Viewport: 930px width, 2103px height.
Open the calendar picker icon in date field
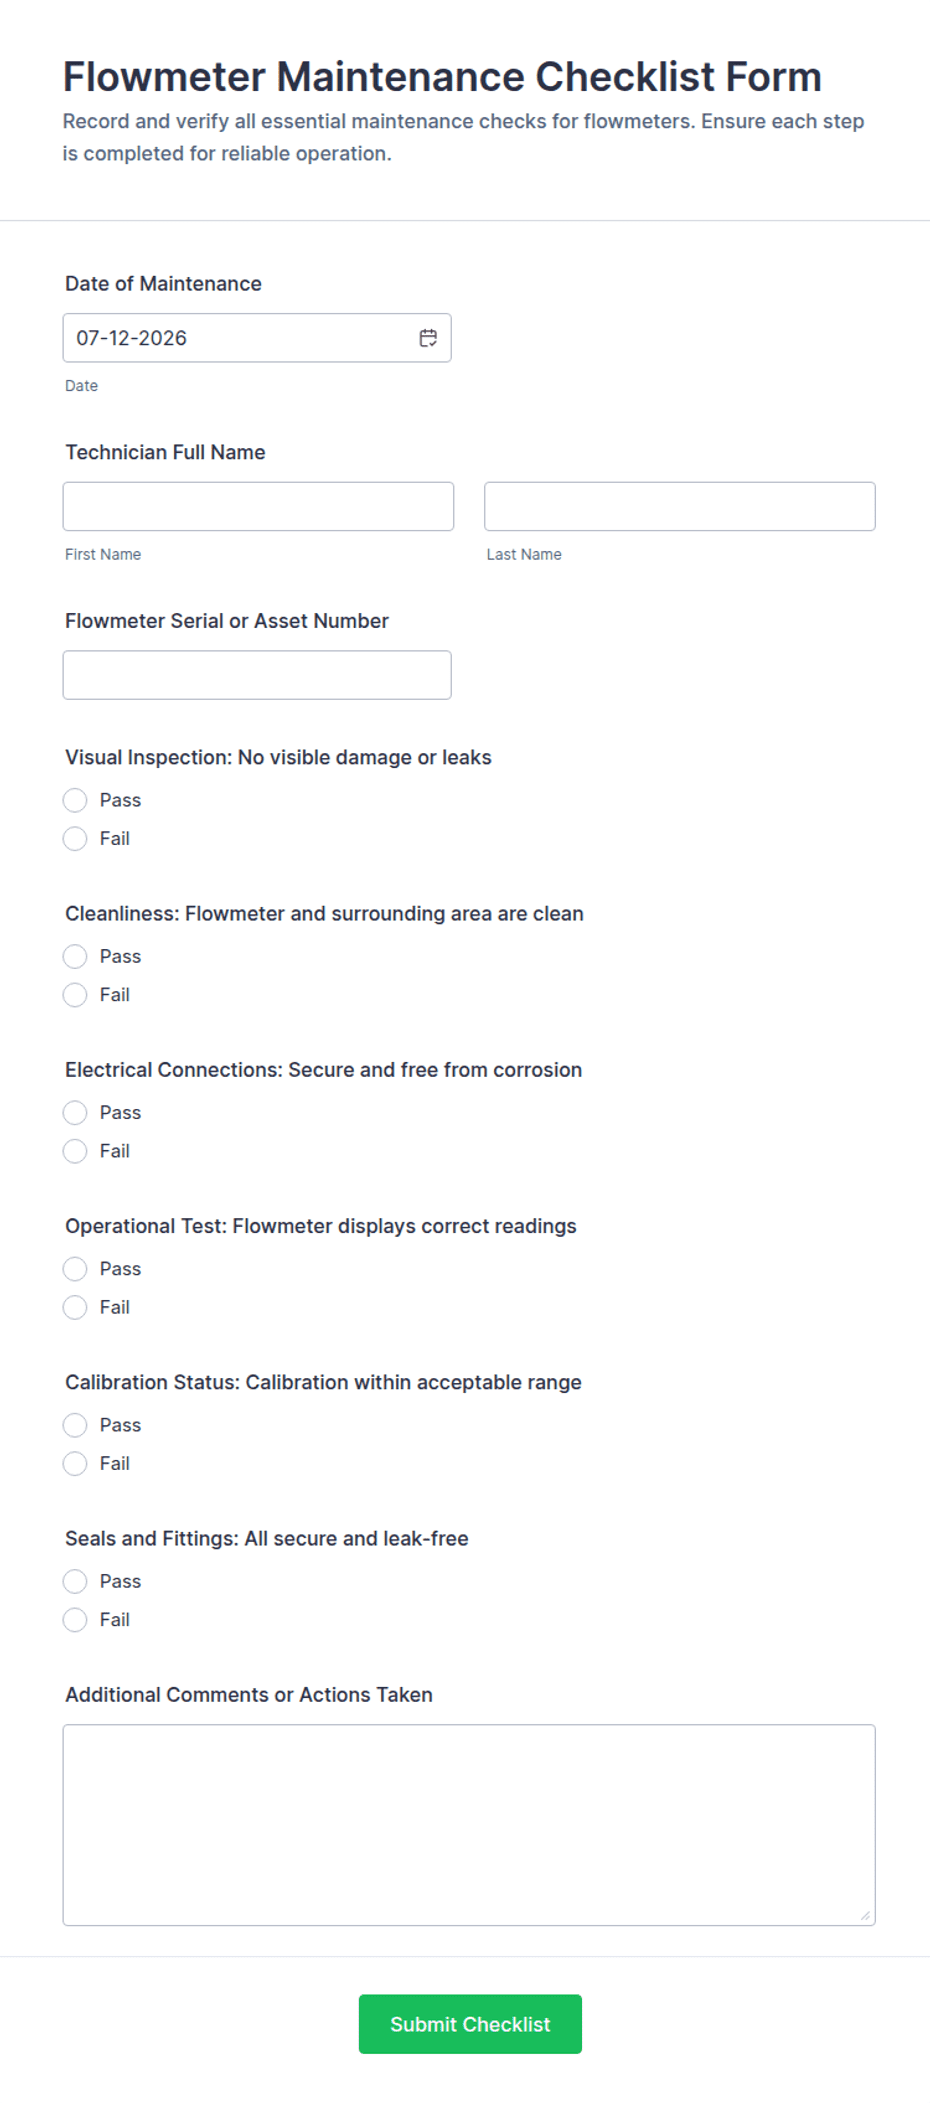pyautogui.click(x=428, y=338)
